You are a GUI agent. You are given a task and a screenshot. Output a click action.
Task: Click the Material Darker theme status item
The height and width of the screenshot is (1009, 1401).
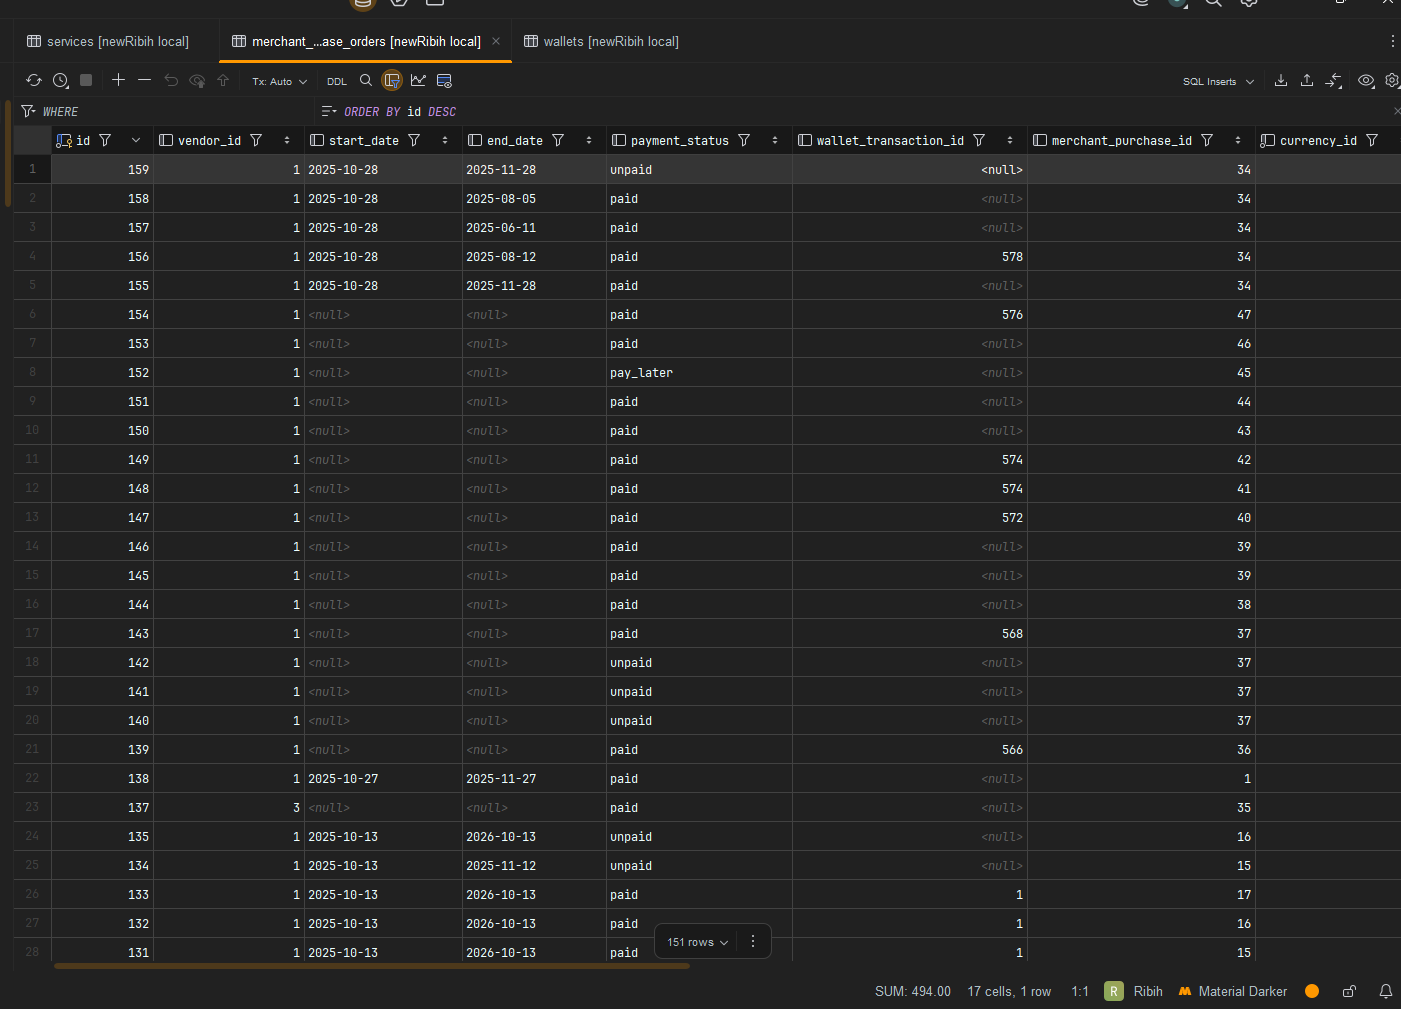[1232, 992]
